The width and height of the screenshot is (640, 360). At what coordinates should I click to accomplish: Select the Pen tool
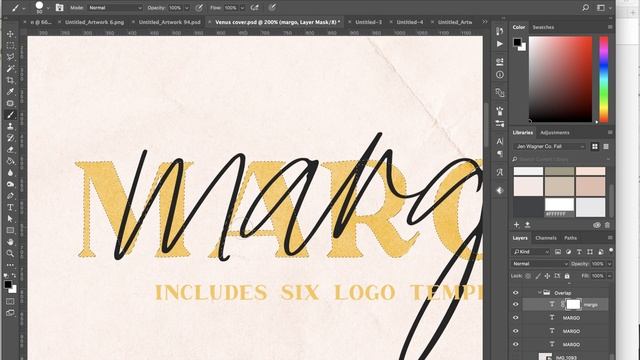[x=10, y=196]
